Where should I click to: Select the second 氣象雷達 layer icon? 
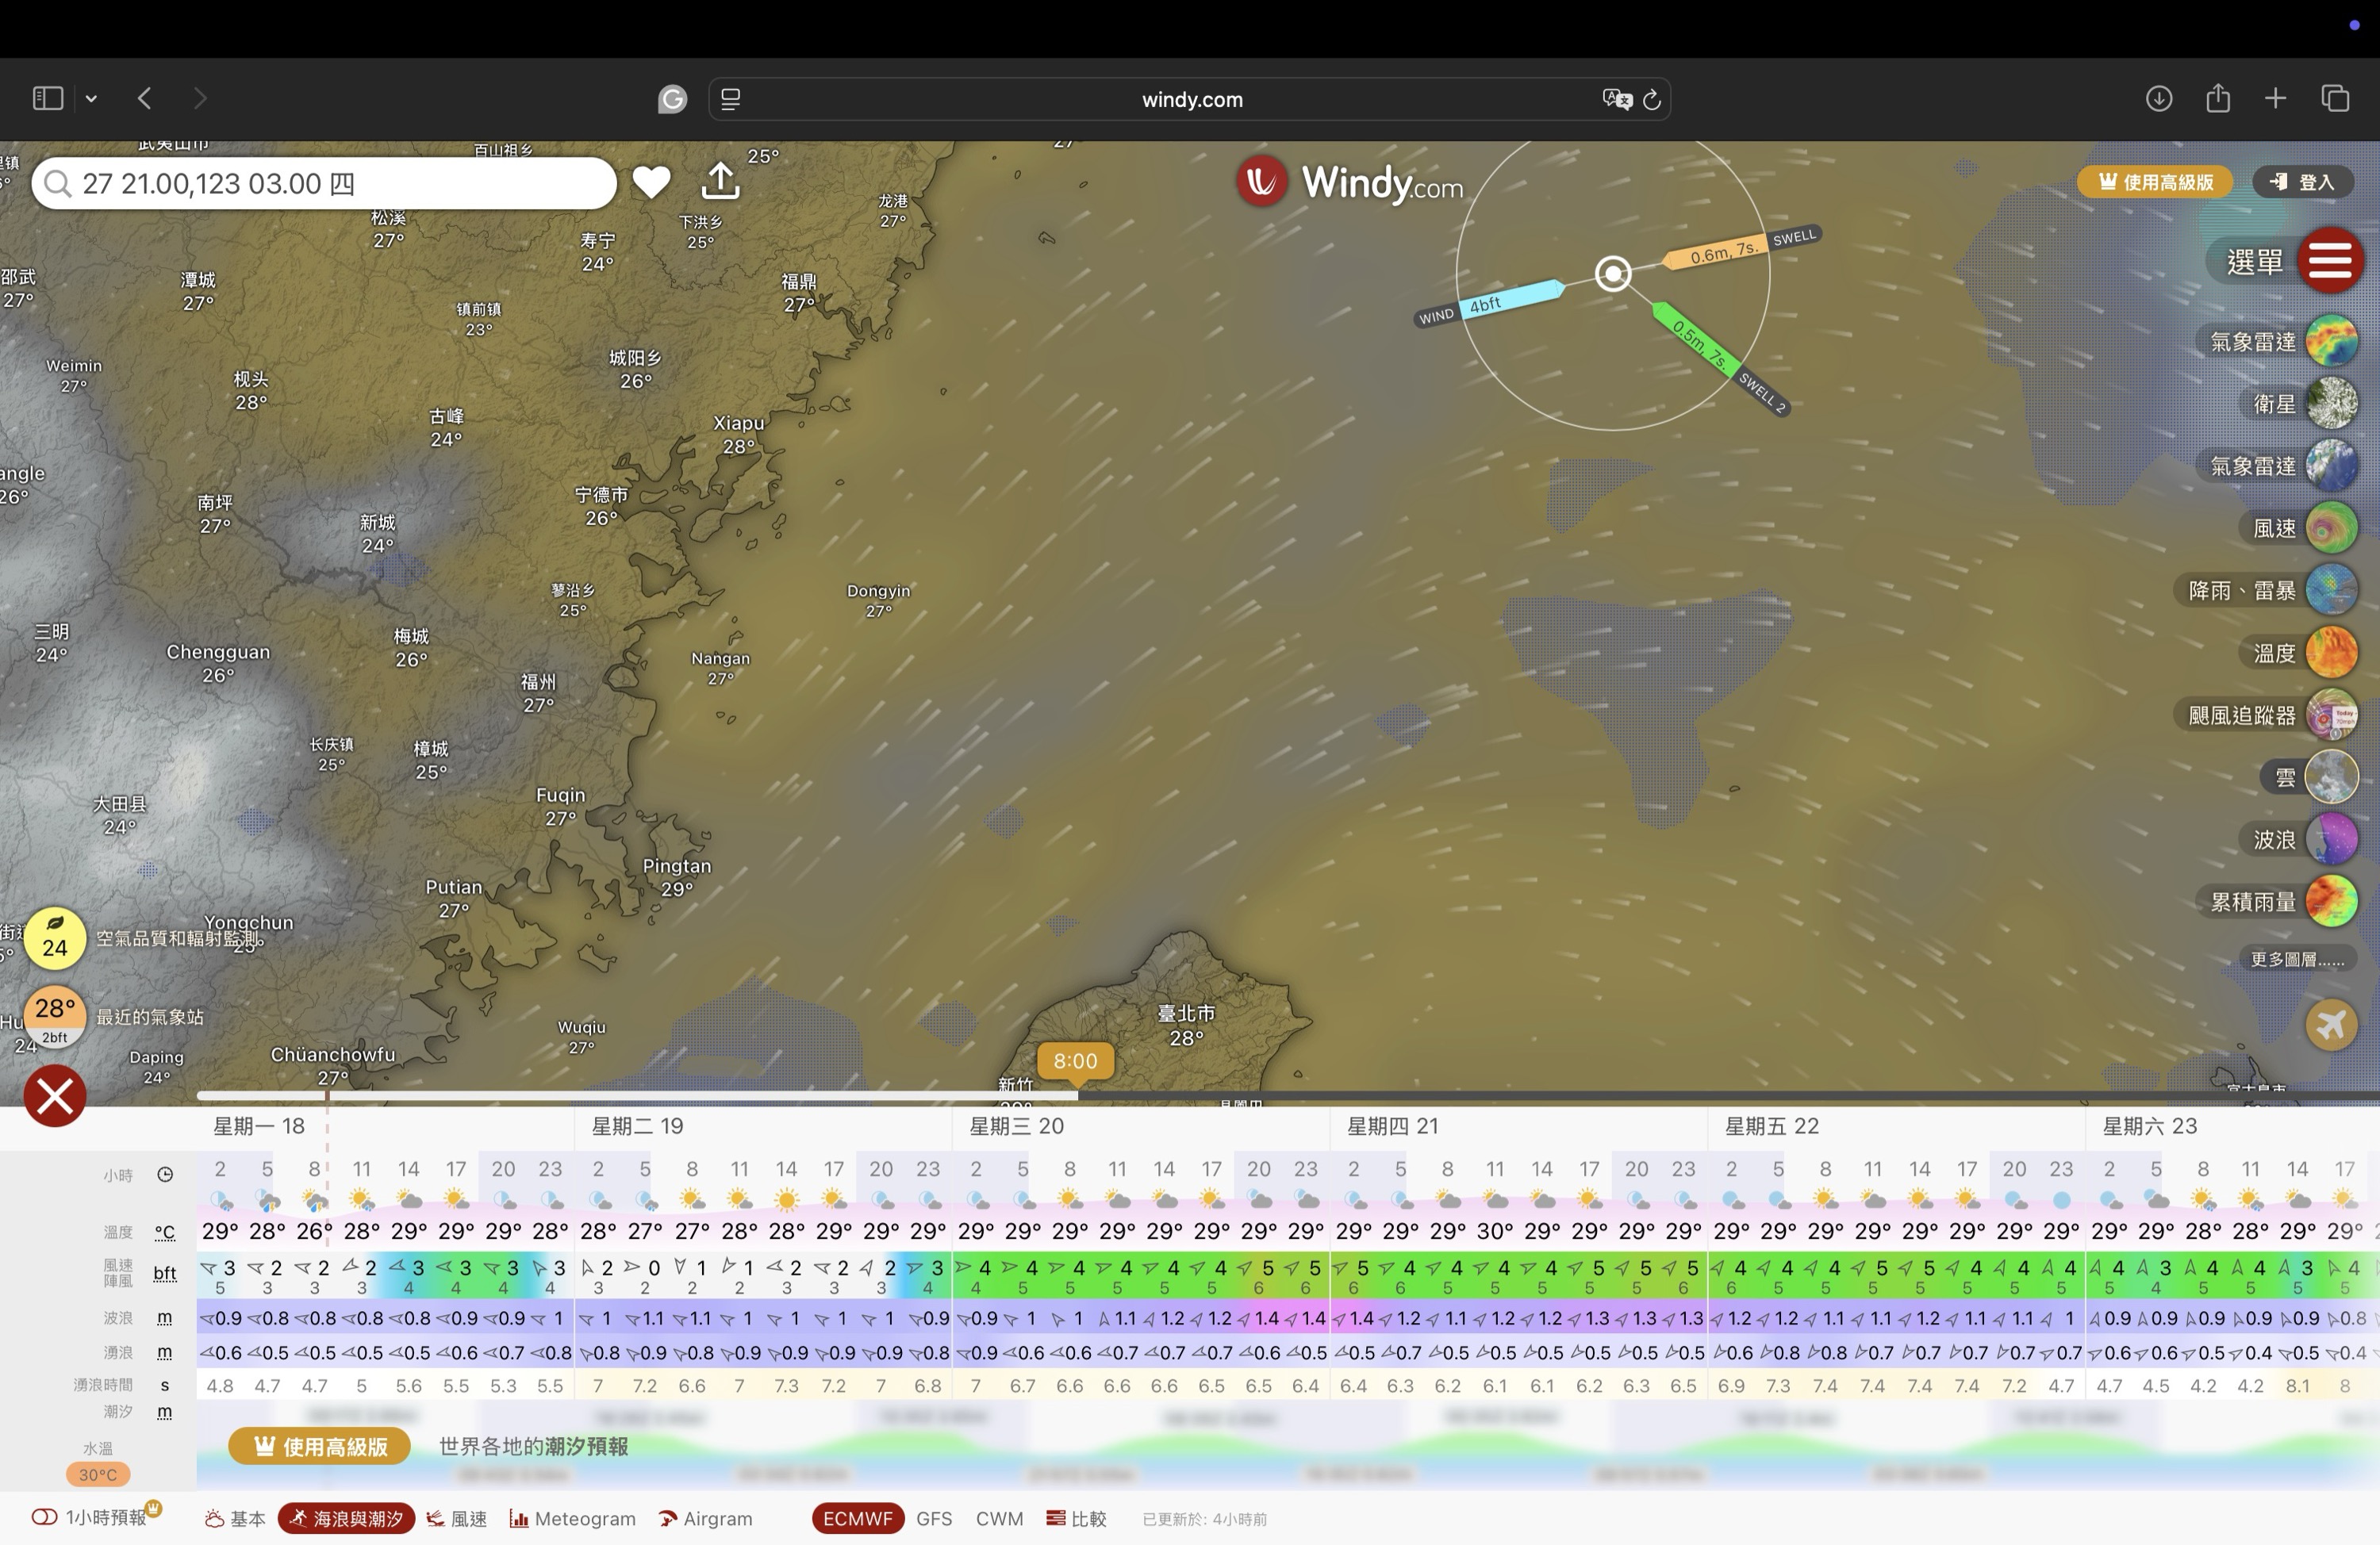pyautogui.click(x=2332, y=466)
